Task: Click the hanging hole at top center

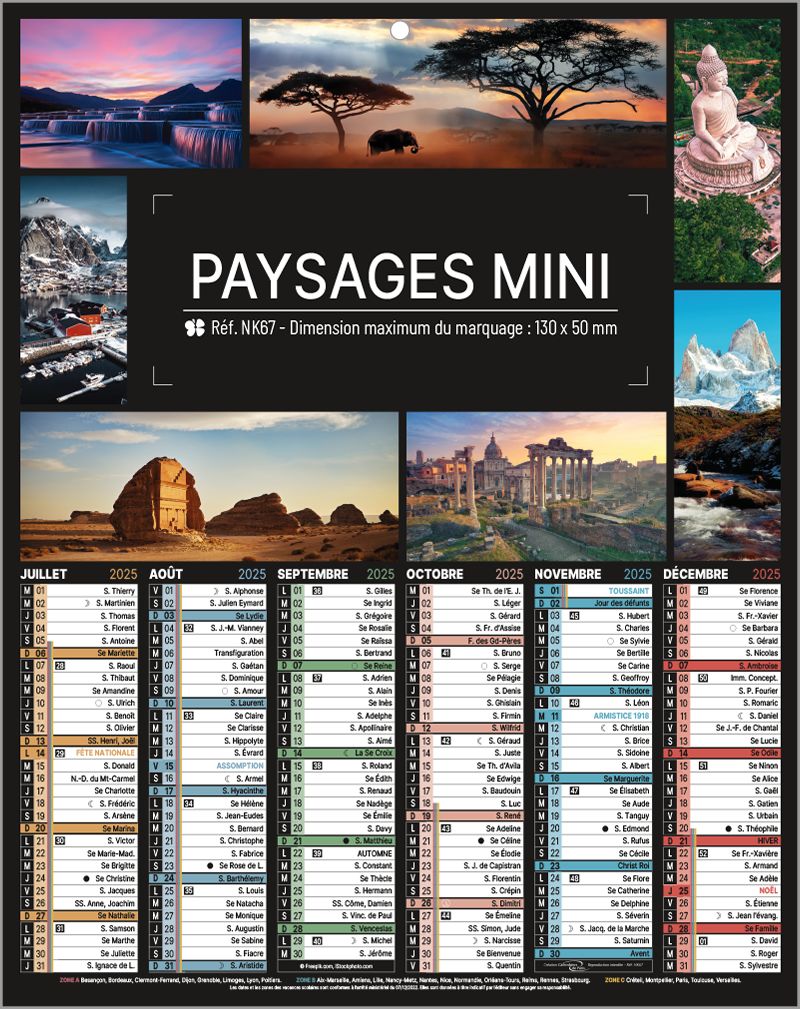Action: [400, 30]
